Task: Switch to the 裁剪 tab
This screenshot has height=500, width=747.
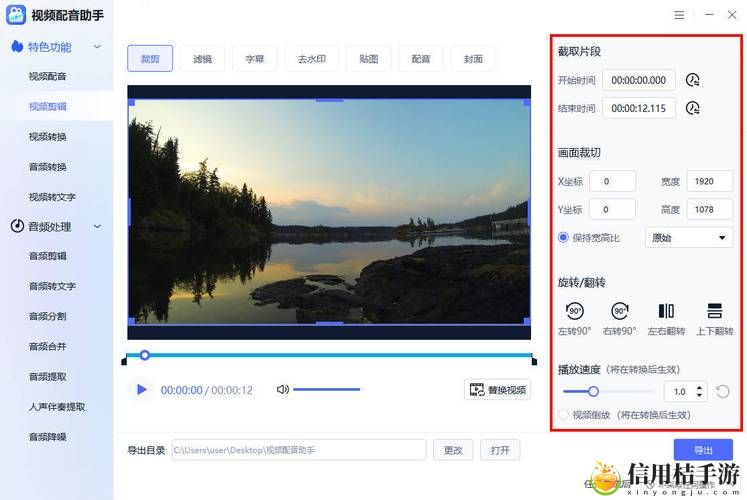Action: point(150,59)
